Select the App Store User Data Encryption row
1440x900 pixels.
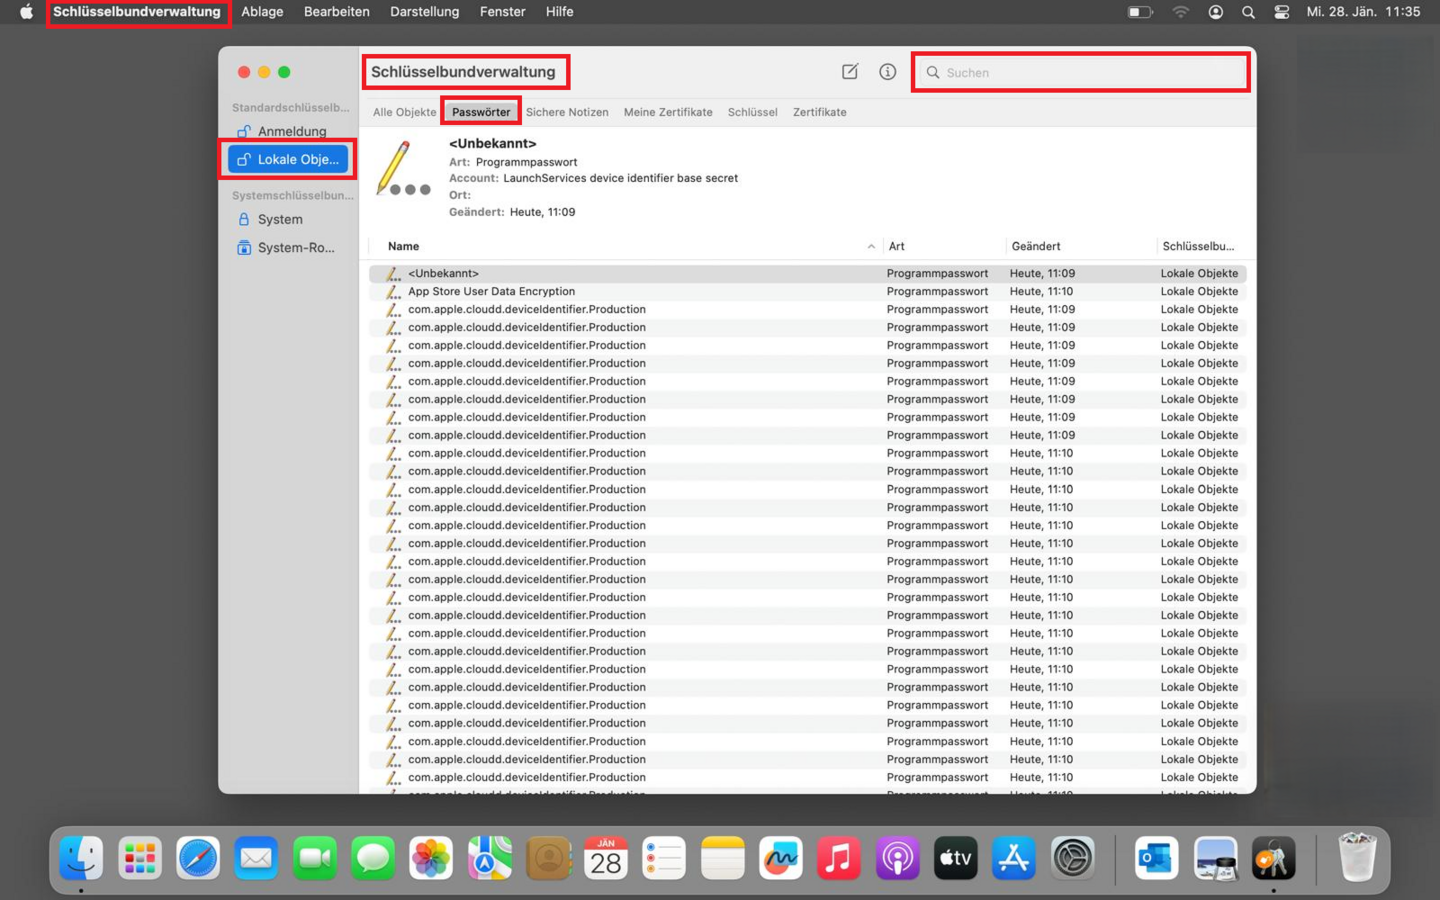click(491, 291)
